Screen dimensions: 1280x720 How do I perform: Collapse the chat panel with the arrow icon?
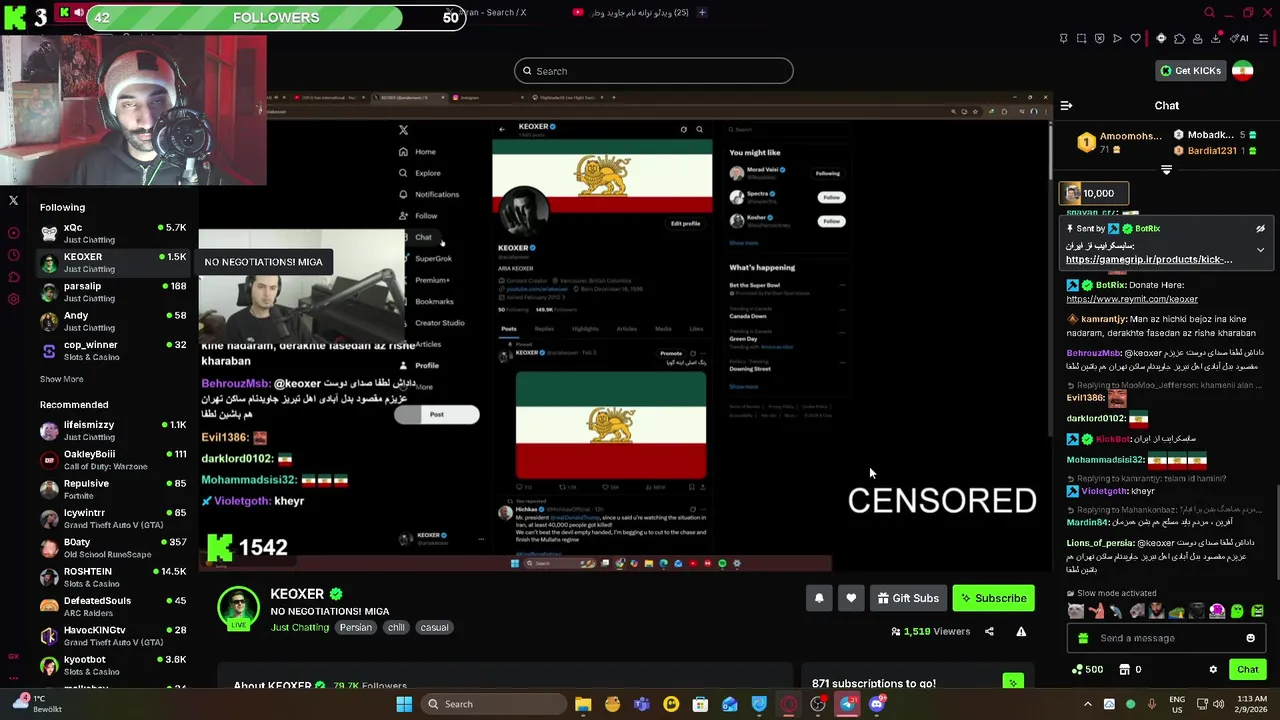(1066, 105)
